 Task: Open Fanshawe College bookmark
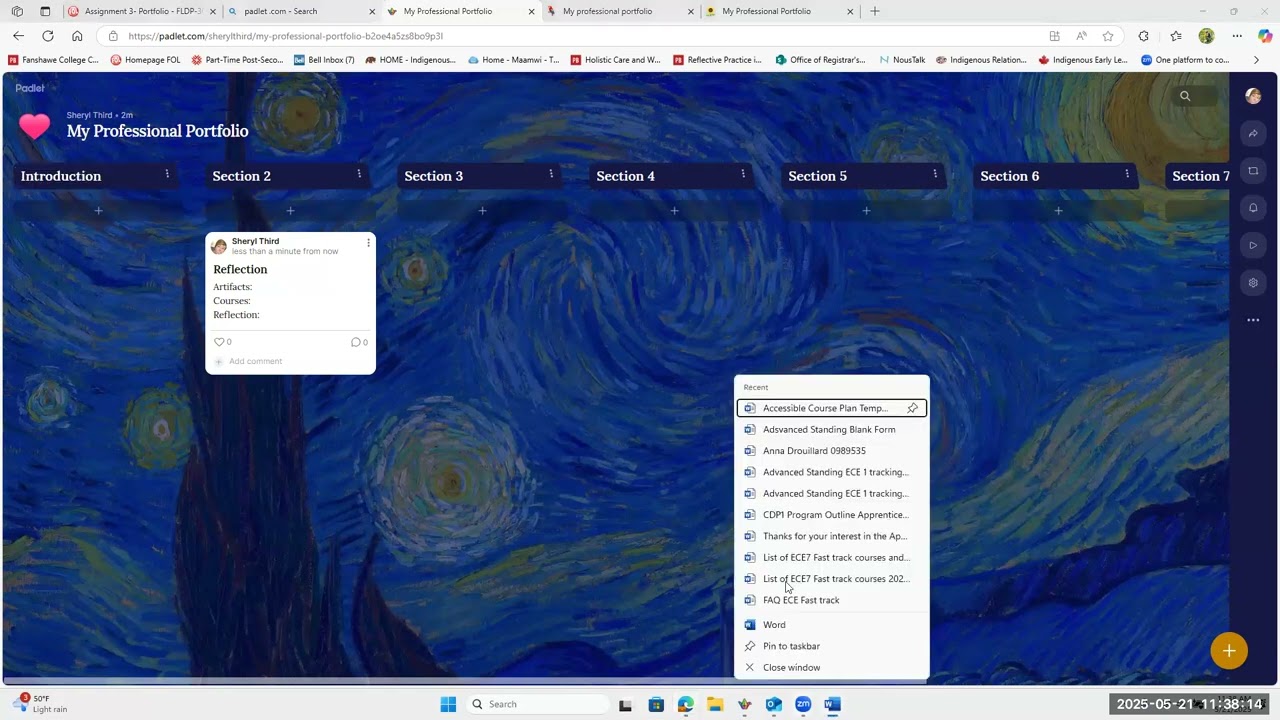click(52, 60)
